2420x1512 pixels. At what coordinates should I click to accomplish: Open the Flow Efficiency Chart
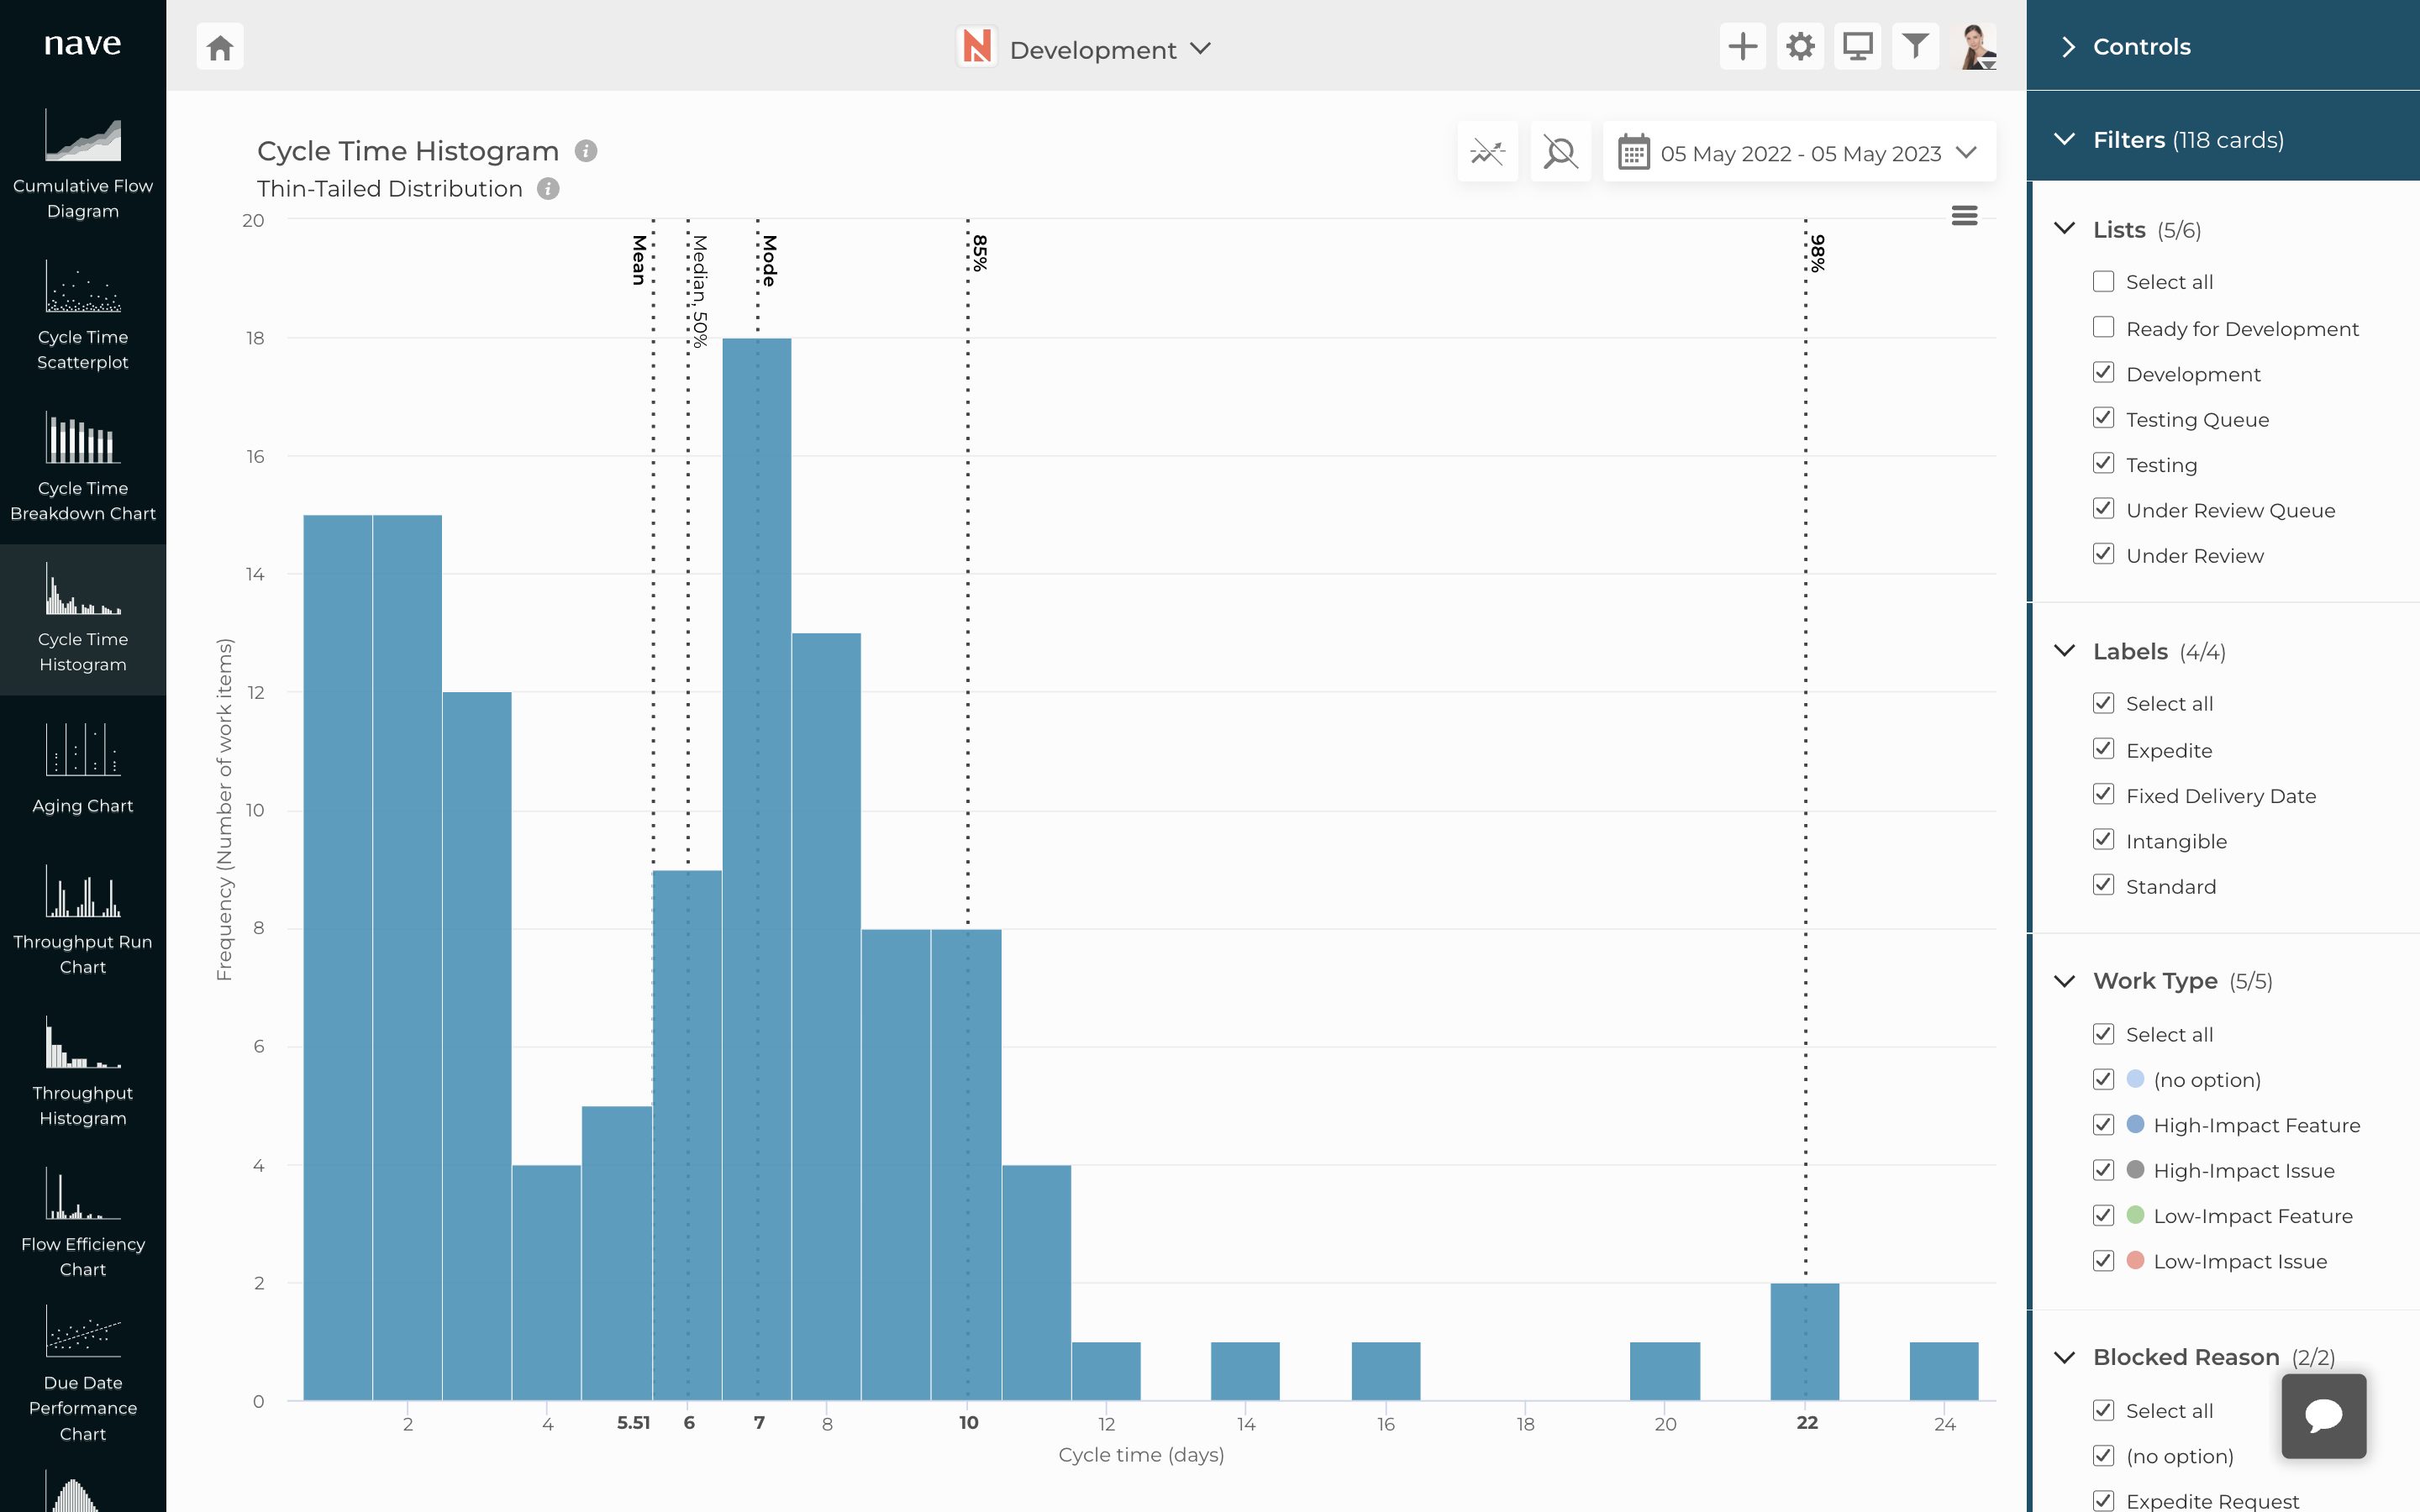pyautogui.click(x=83, y=1225)
